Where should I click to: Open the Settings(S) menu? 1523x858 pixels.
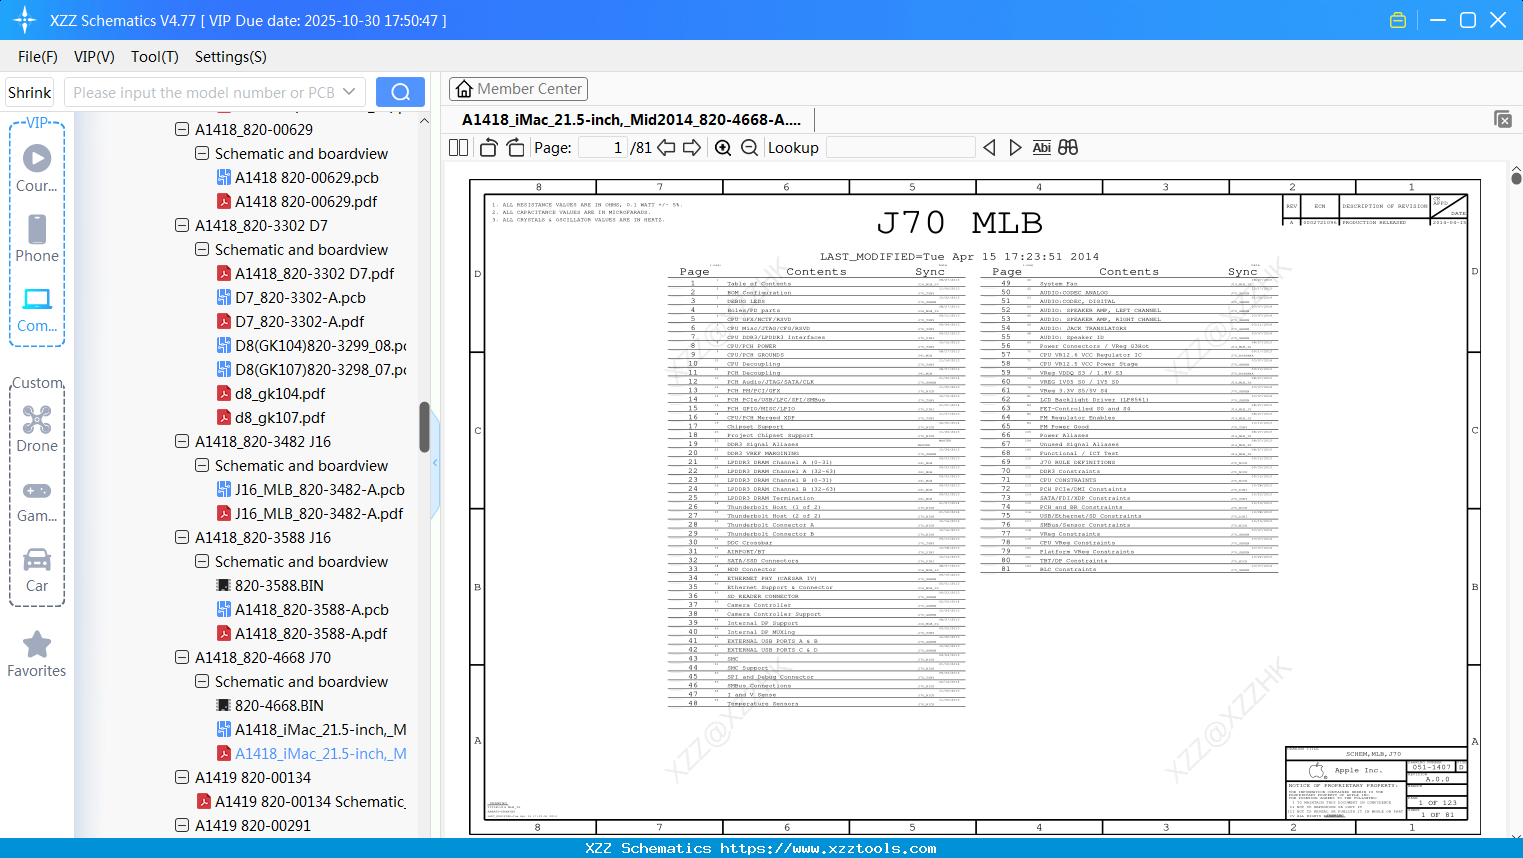231,57
